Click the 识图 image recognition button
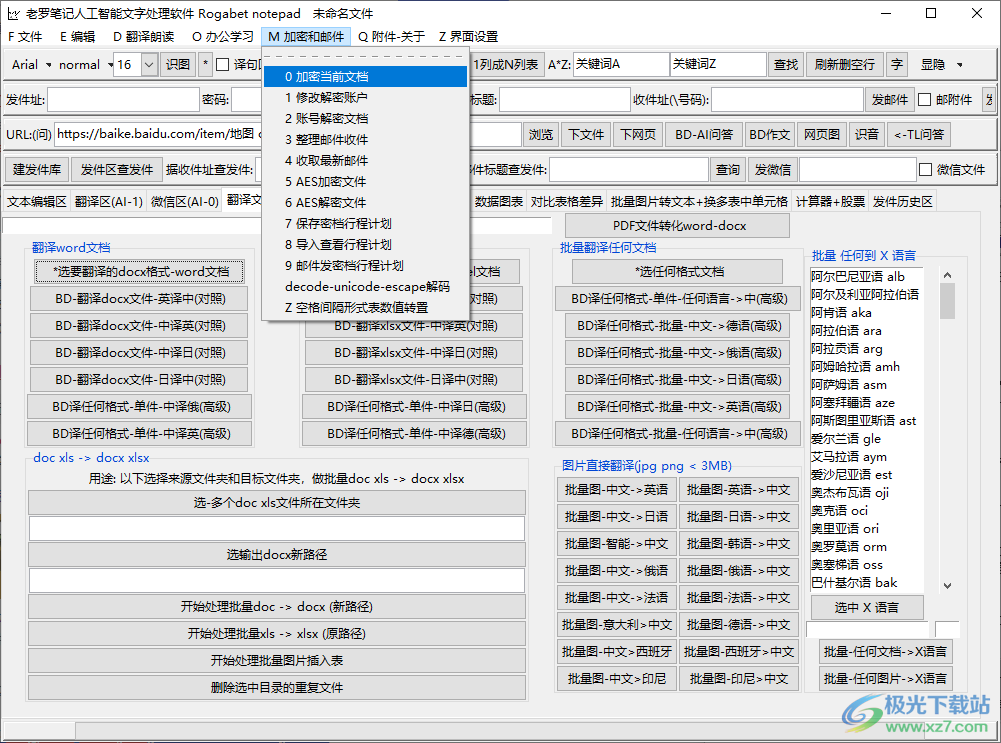The height and width of the screenshot is (743, 1001). point(178,63)
